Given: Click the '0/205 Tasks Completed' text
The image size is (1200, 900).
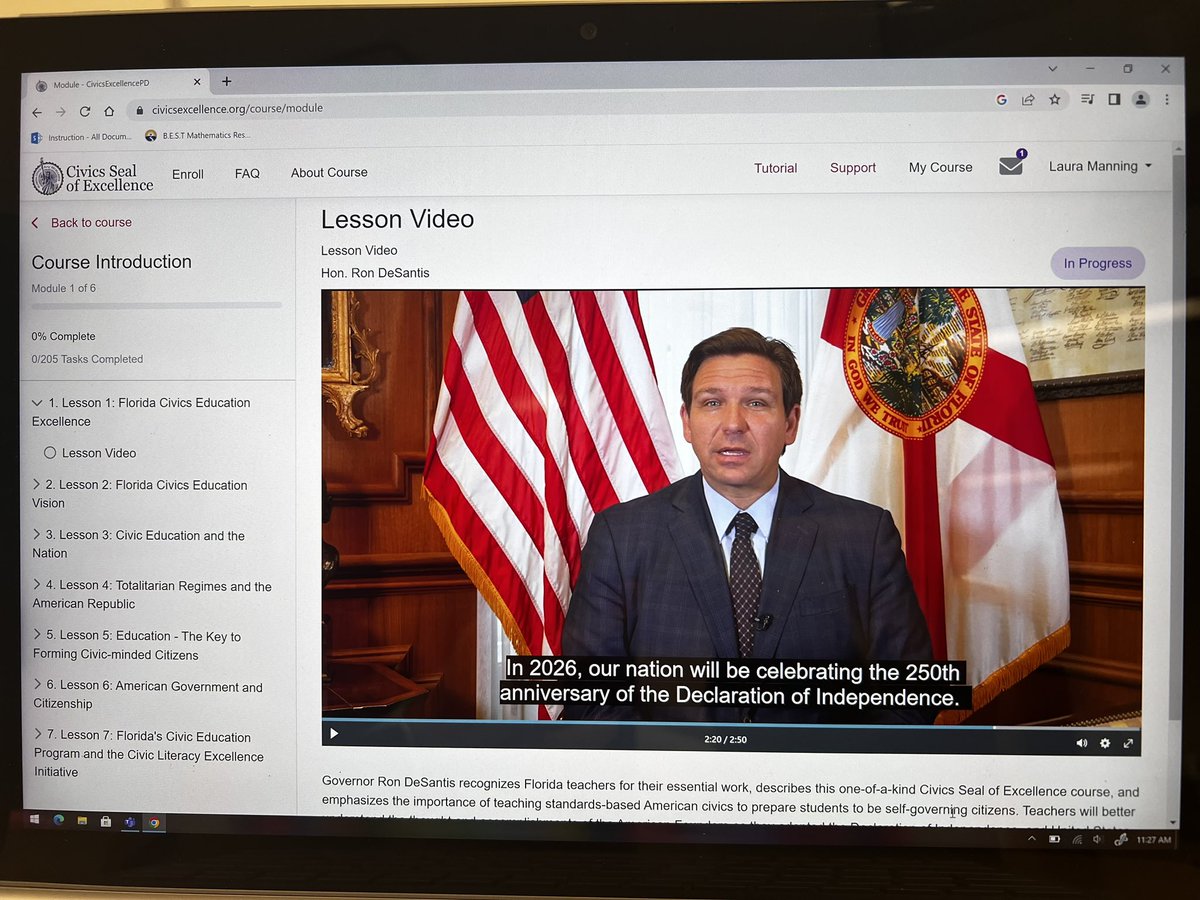Looking at the screenshot, I should click(x=87, y=359).
